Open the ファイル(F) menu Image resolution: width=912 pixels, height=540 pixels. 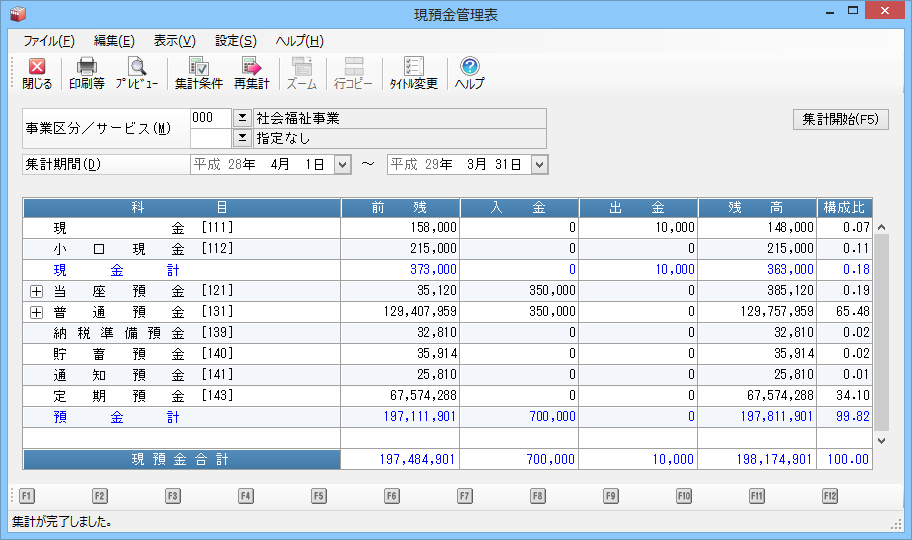coord(48,41)
